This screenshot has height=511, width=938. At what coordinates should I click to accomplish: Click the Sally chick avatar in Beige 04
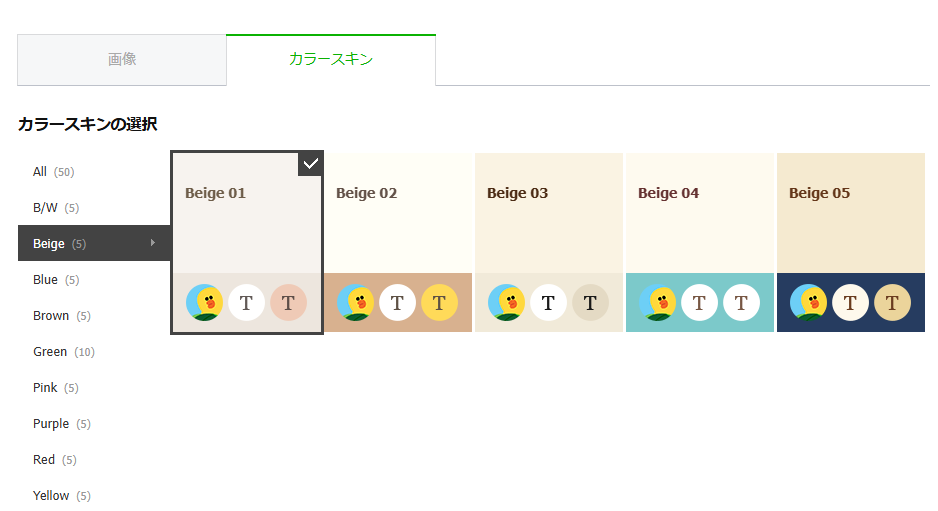tap(657, 302)
